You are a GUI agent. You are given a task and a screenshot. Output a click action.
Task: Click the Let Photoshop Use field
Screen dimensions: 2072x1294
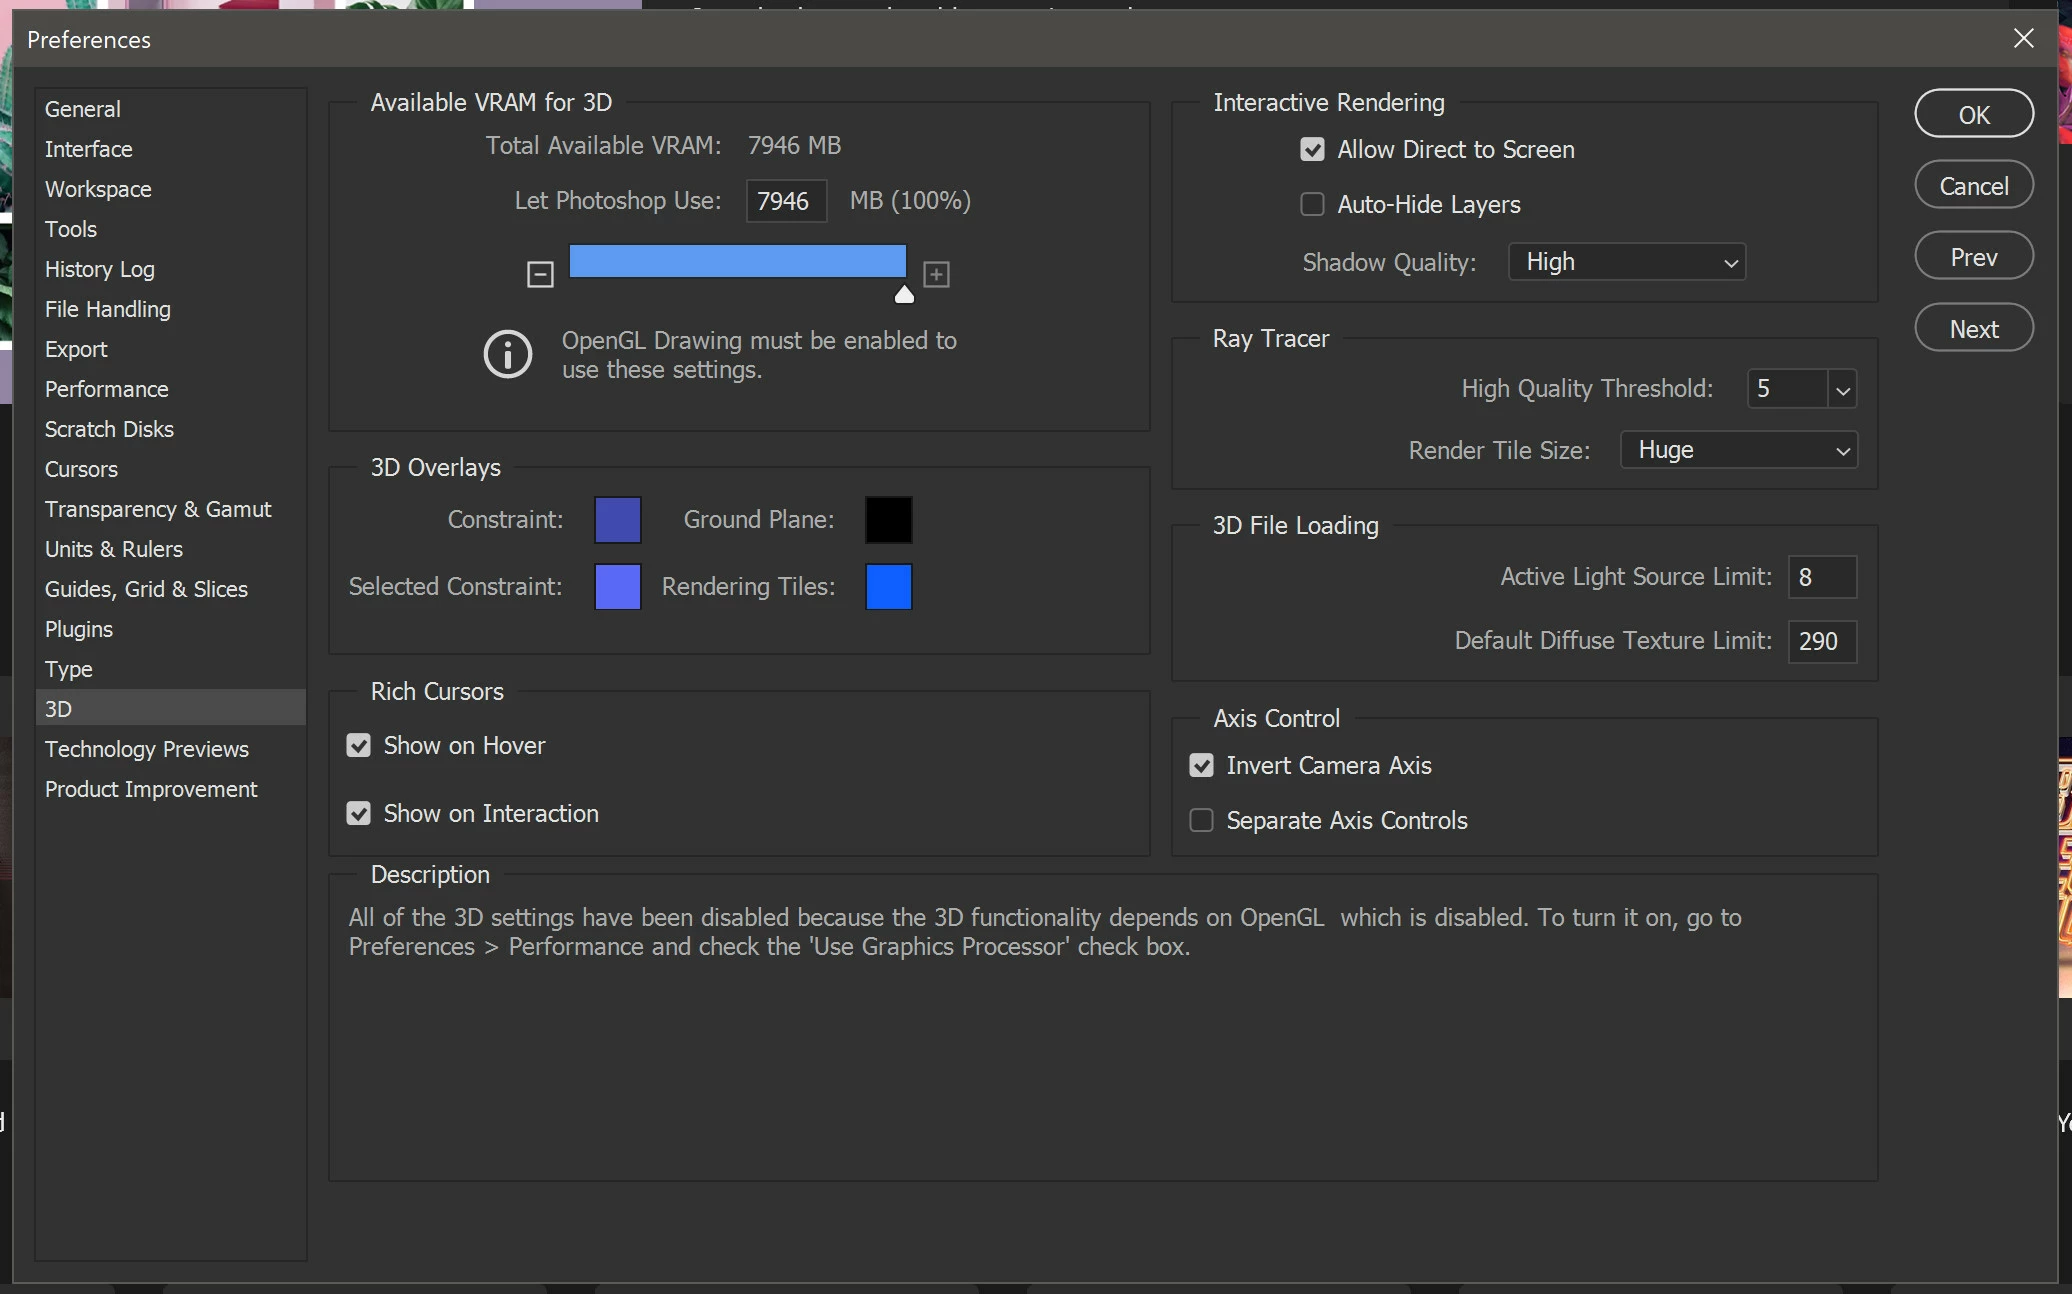785,201
